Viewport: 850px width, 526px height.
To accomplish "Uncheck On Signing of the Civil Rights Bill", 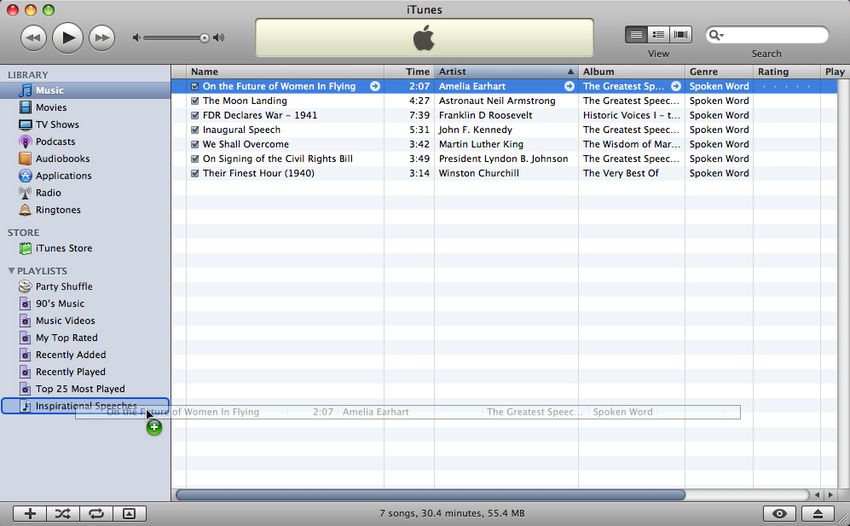I will coord(195,159).
